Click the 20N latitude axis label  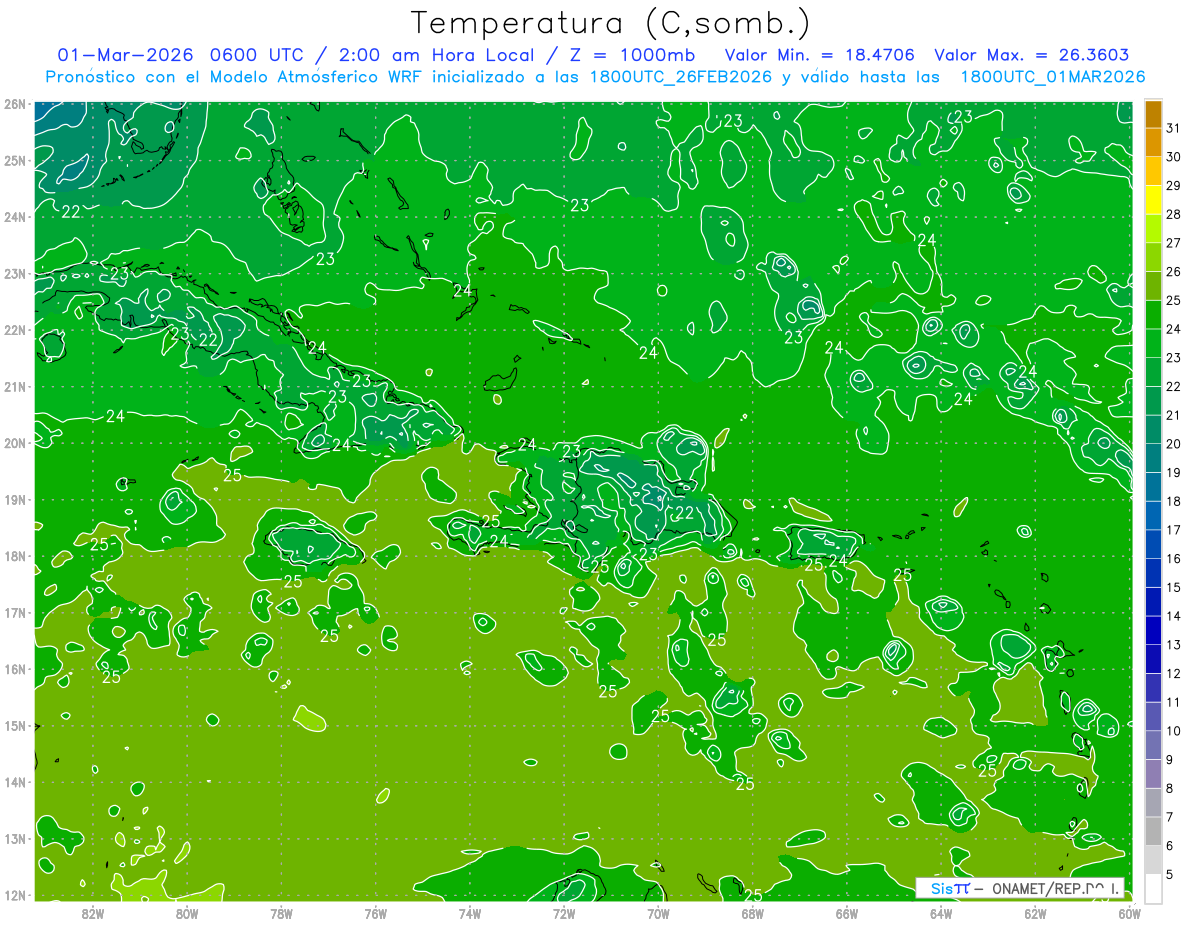(14, 443)
